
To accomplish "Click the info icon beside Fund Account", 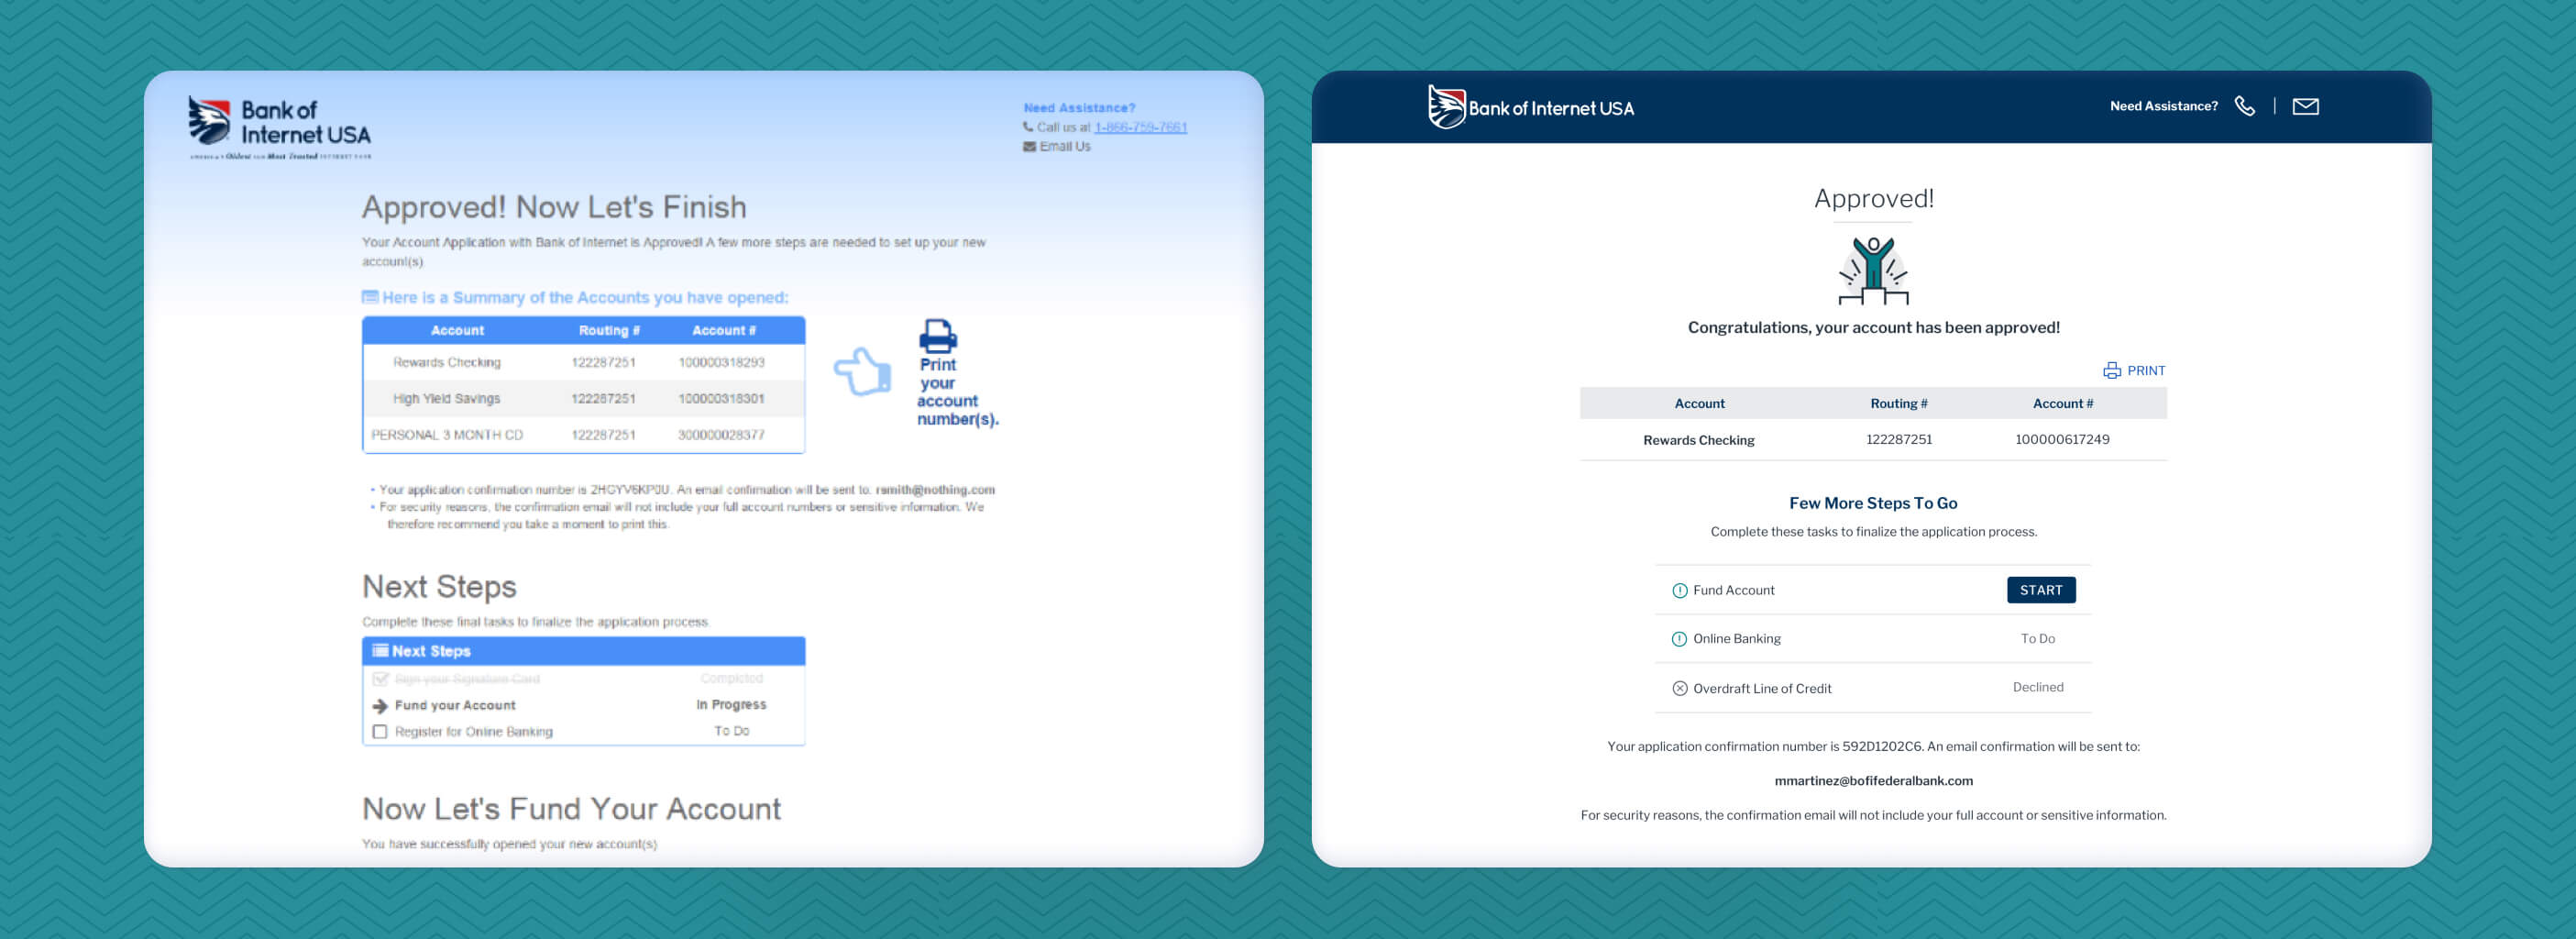I will [x=1680, y=591].
